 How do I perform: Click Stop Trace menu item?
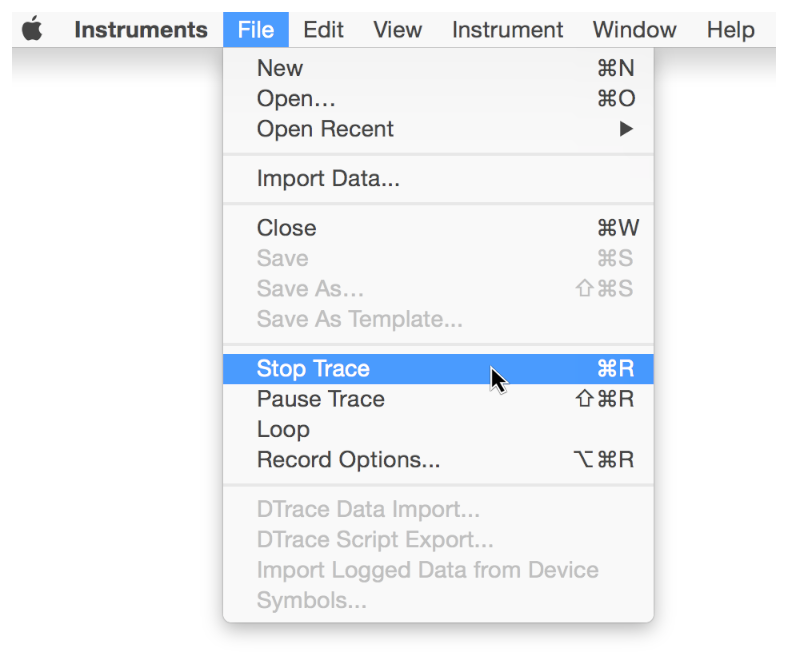click(x=313, y=369)
